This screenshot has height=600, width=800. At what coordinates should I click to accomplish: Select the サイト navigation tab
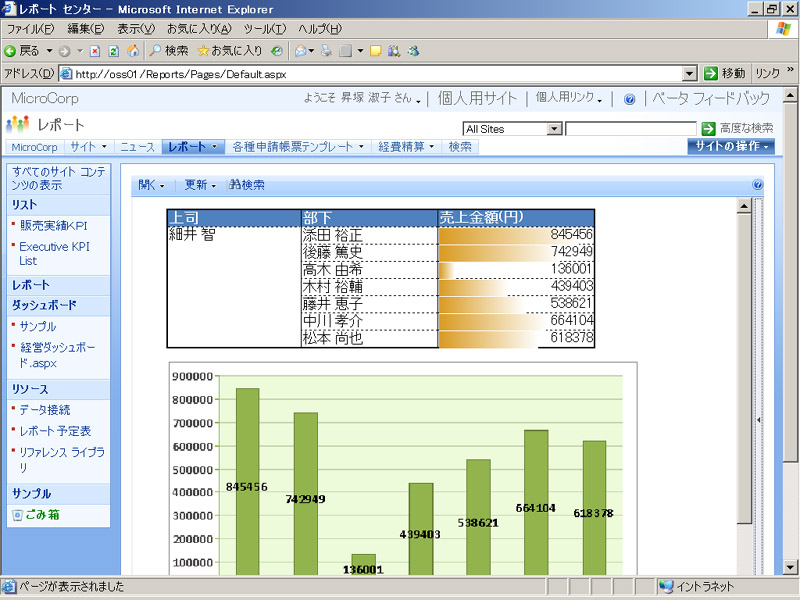pyautogui.click(x=89, y=147)
